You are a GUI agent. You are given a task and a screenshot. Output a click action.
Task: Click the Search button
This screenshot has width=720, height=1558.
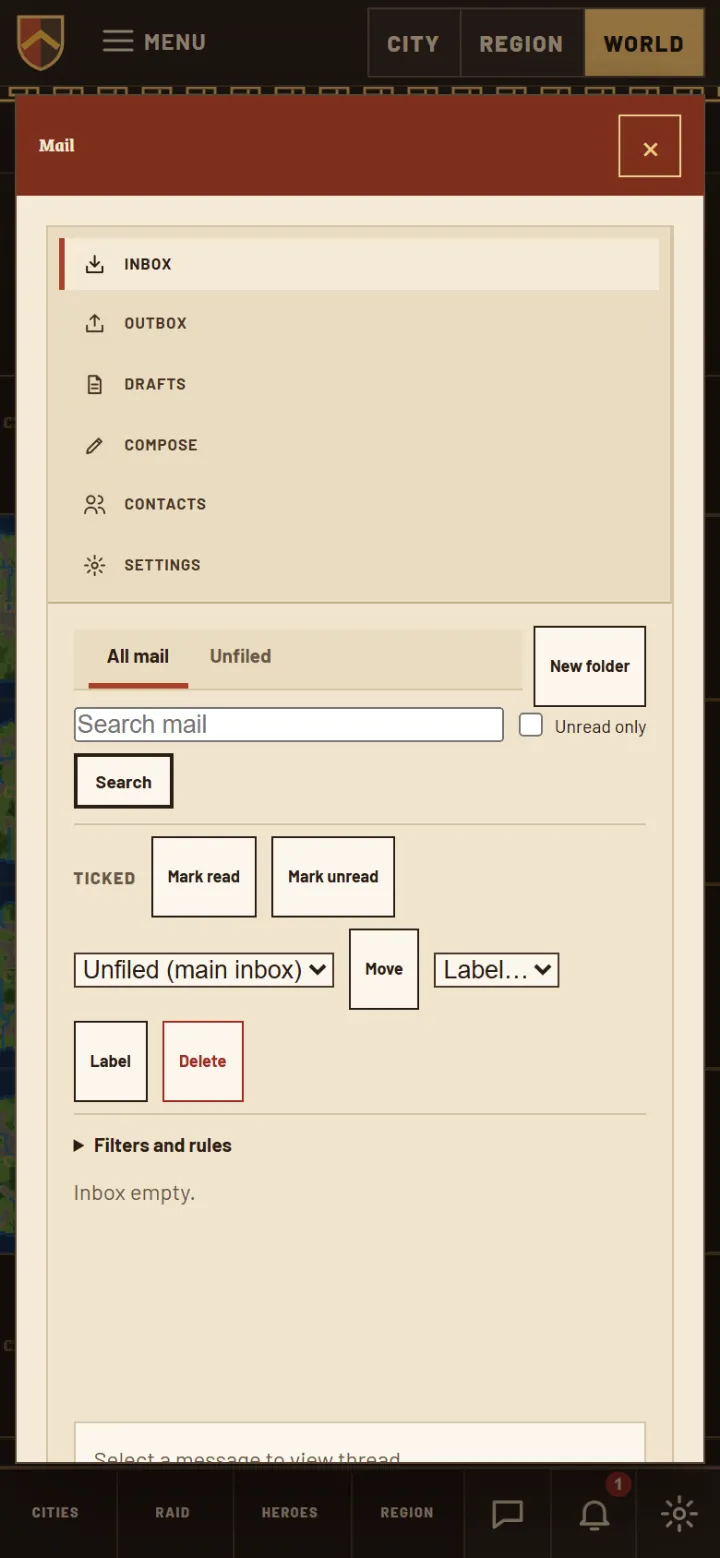click(124, 781)
